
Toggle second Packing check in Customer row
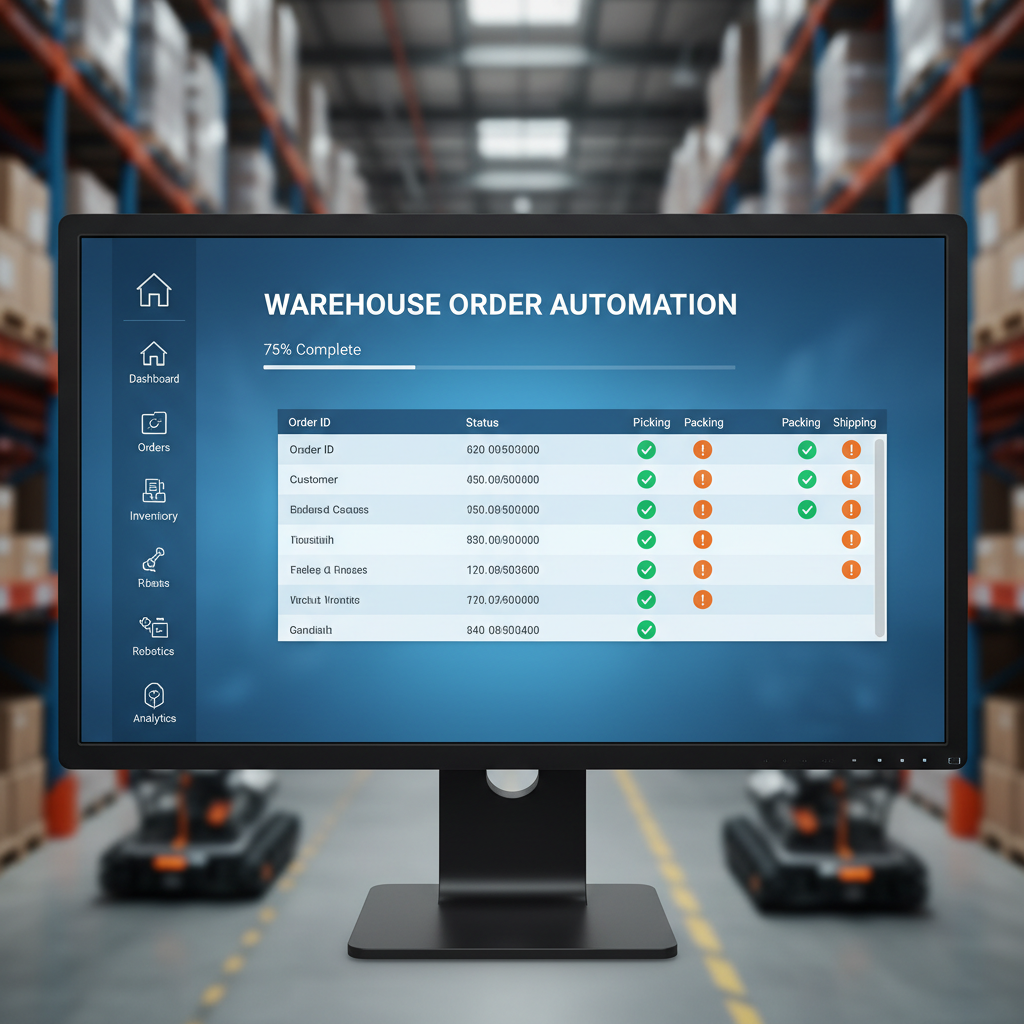807,480
